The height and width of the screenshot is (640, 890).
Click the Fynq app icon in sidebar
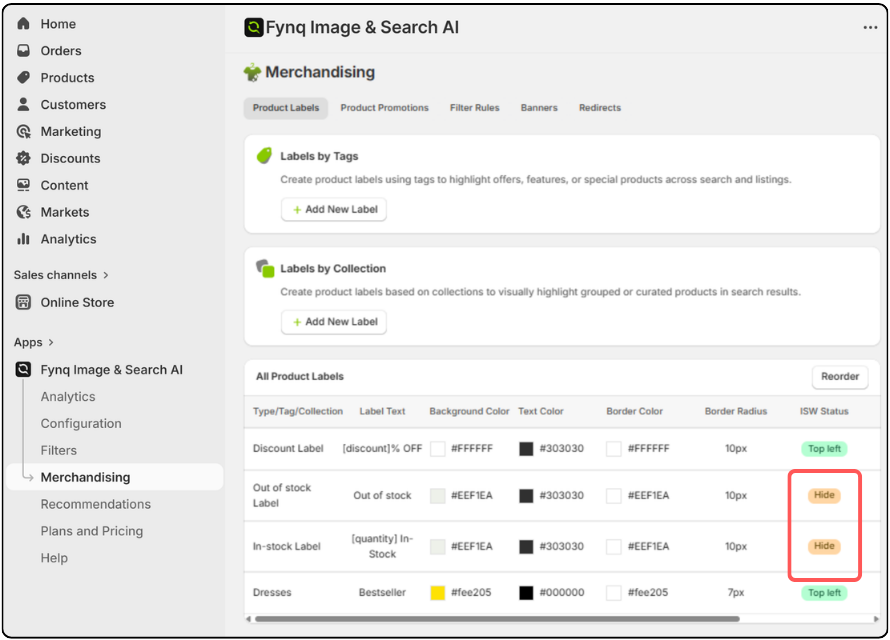[x=23, y=370]
